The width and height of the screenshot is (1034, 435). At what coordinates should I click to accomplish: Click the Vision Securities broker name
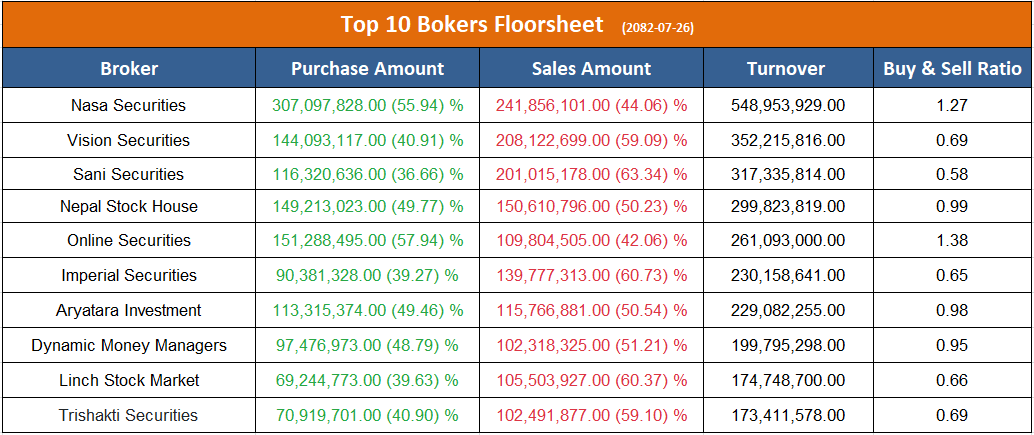(x=129, y=140)
